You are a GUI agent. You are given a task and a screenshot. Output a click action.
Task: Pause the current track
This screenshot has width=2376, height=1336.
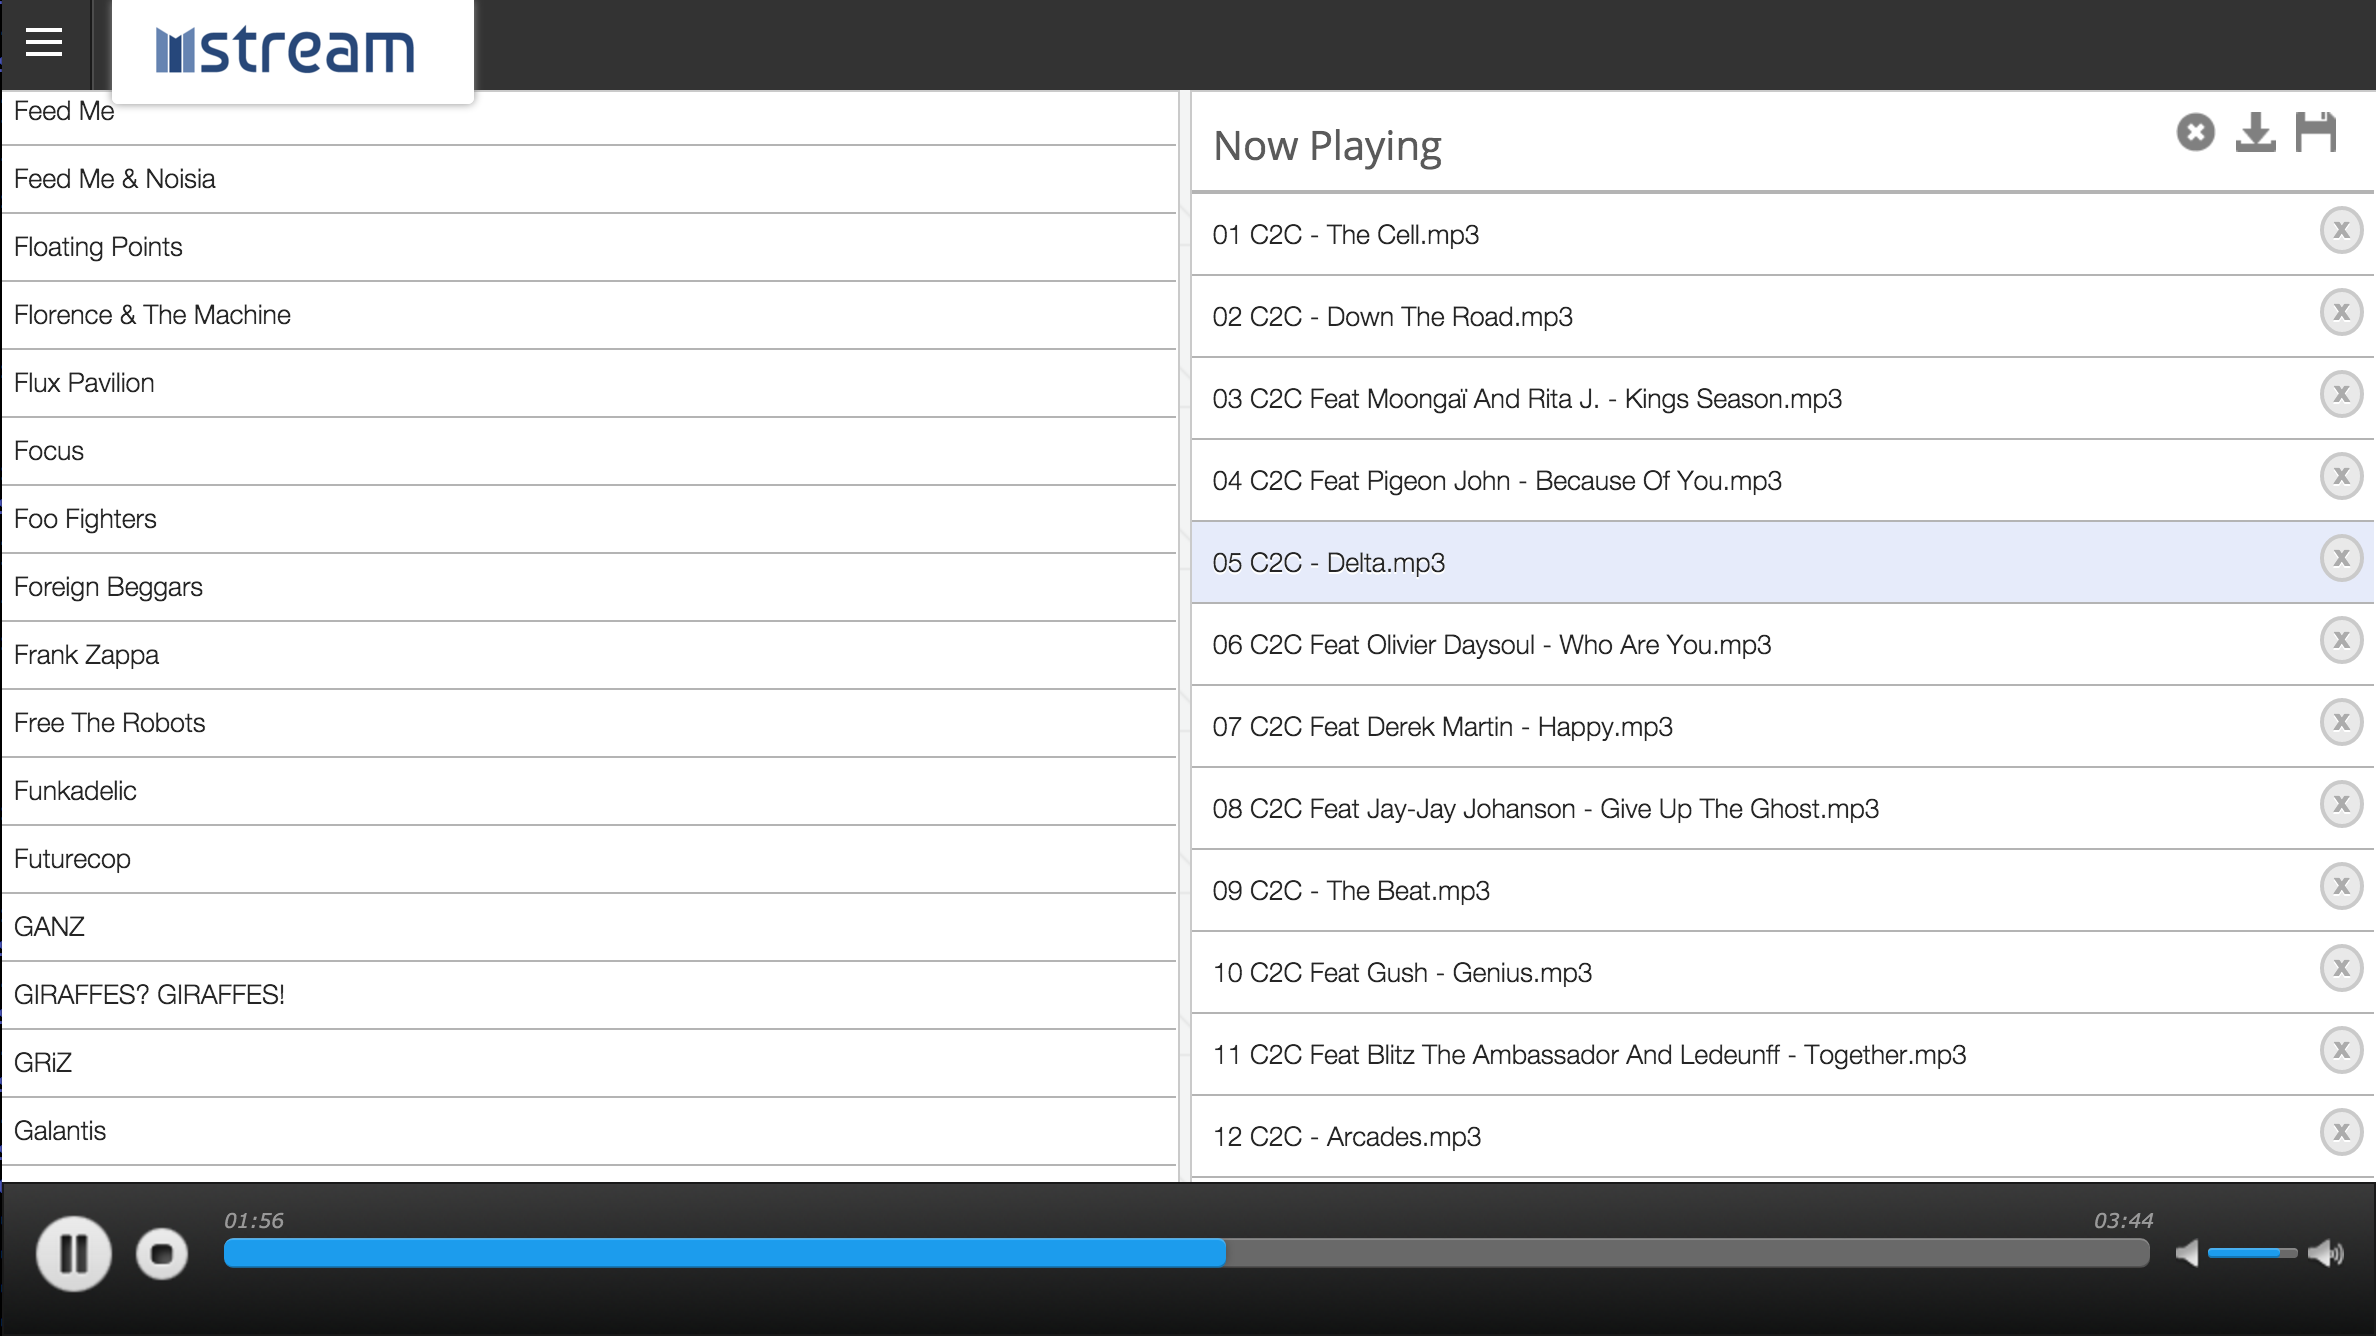coord(73,1253)
